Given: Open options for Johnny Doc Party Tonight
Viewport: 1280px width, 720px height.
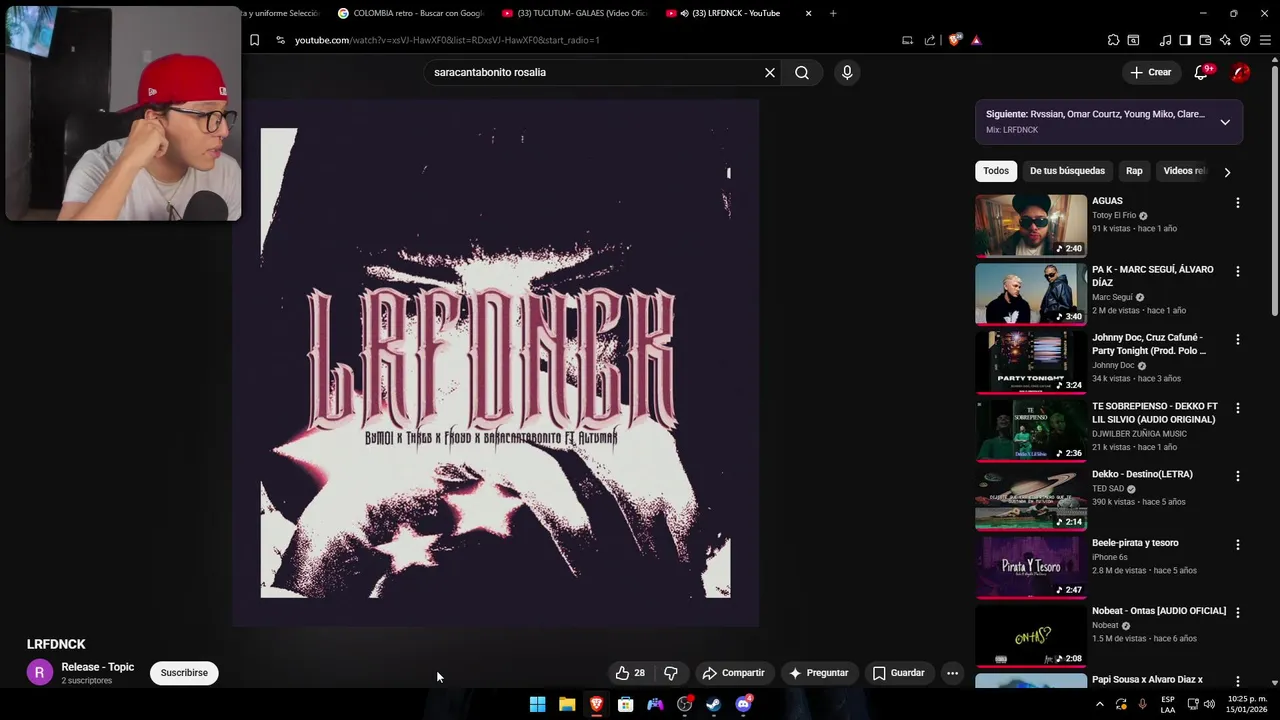Looking at the screenshot, I should coord(1237,340).
